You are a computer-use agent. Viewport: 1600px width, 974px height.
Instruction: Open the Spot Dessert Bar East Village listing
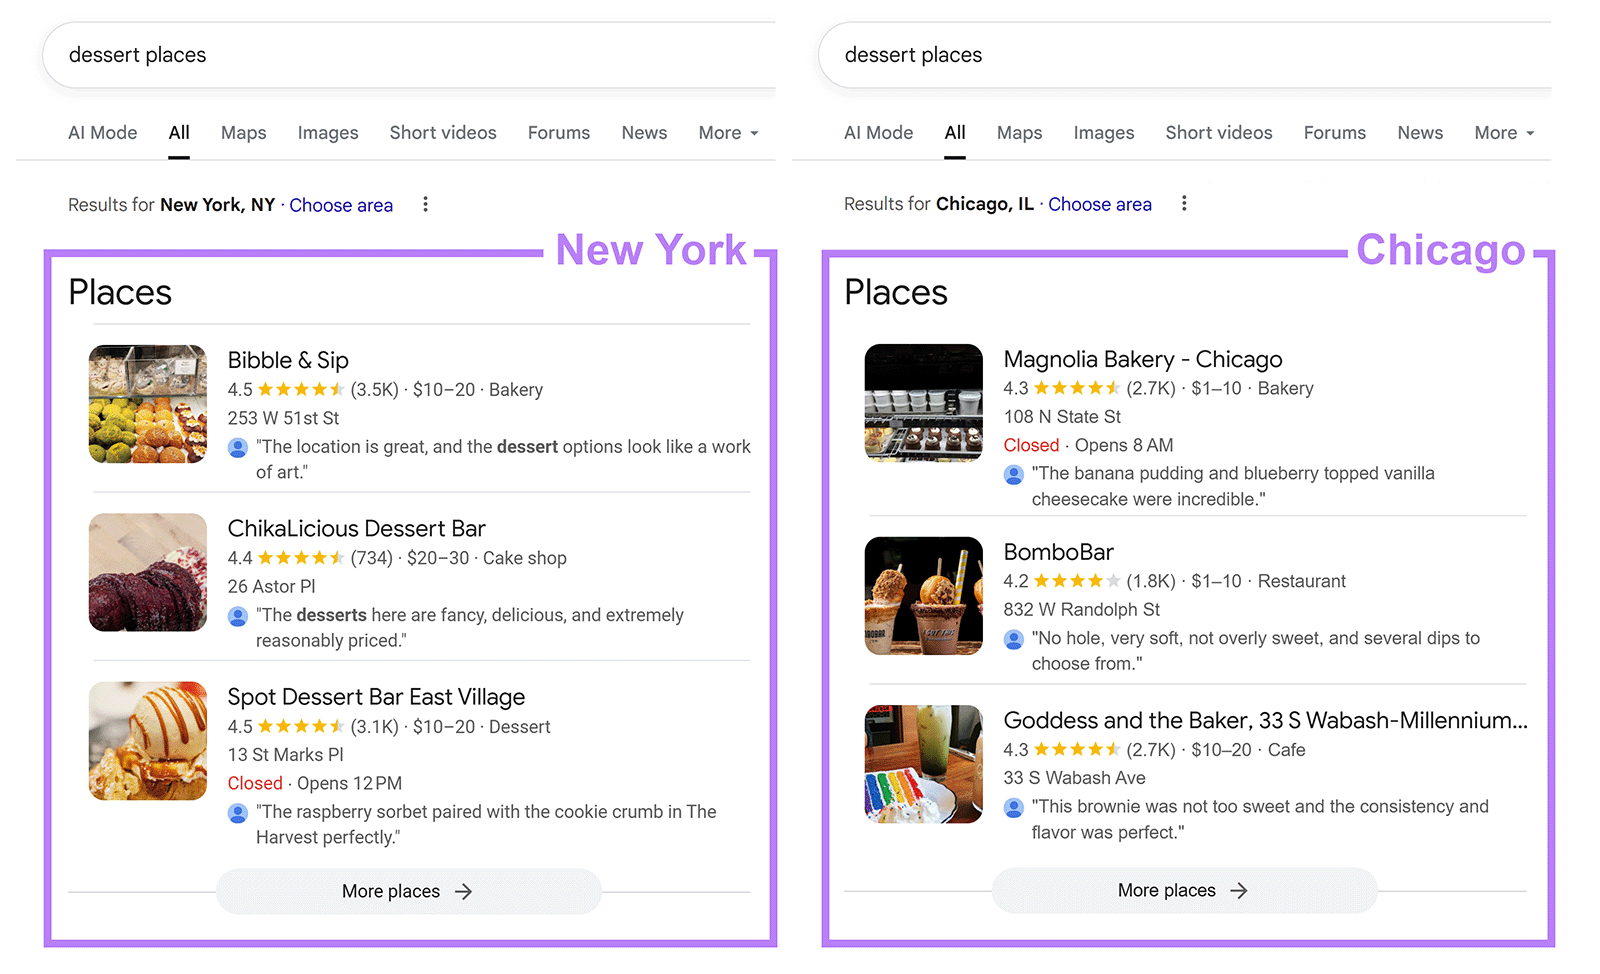pos(377,696)
